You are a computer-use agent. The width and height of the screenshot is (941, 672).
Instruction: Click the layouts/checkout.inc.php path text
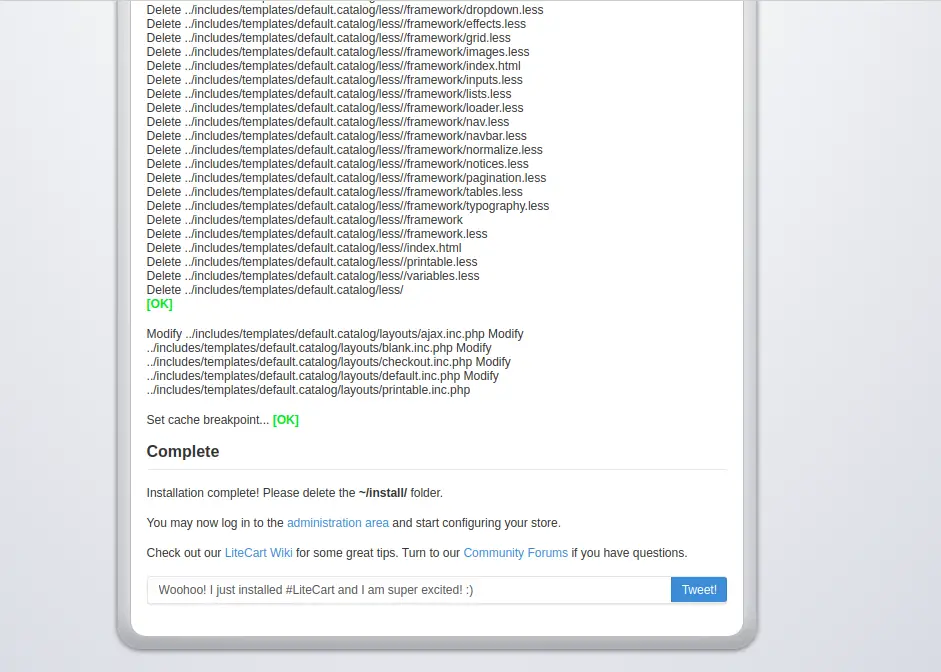click(310, 362)
